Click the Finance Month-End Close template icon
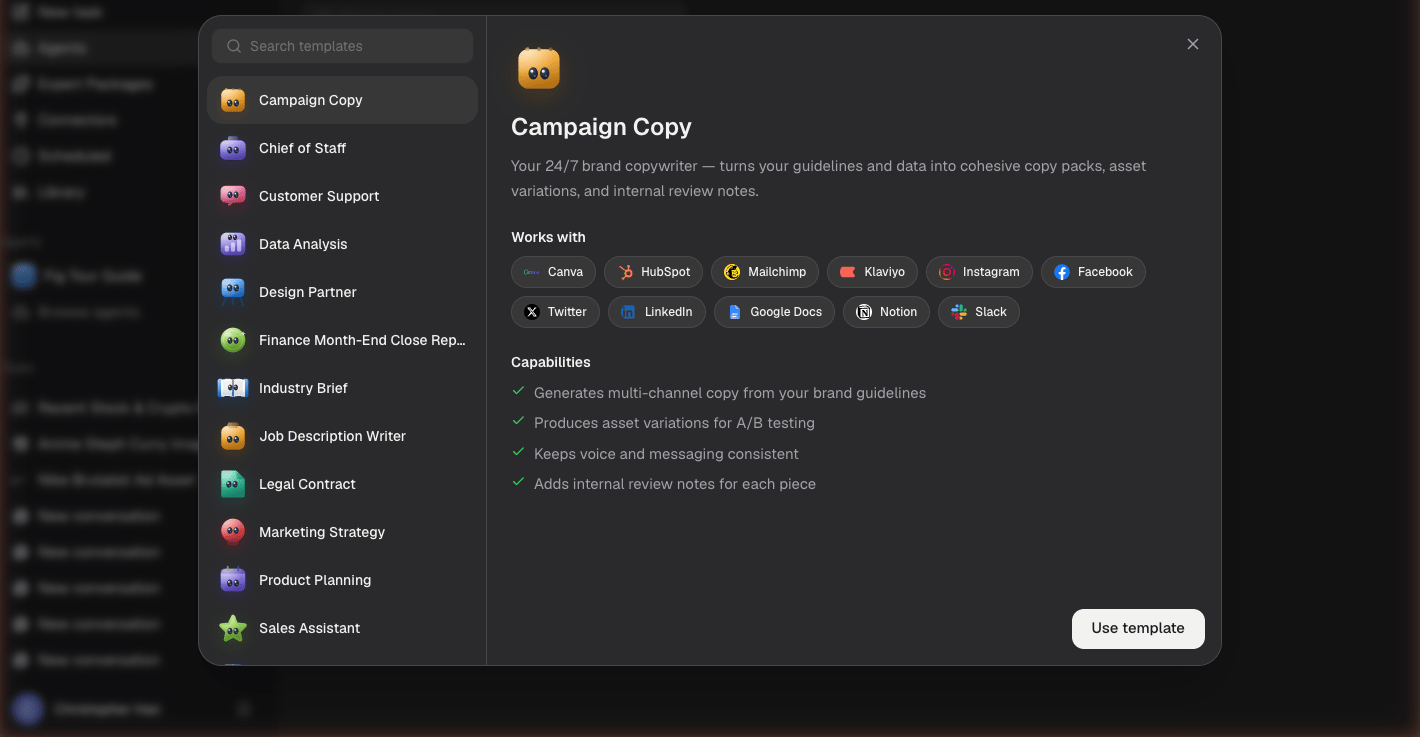Image resolution: width=1420 pixels, height=737 pixels. pos(233,340)
